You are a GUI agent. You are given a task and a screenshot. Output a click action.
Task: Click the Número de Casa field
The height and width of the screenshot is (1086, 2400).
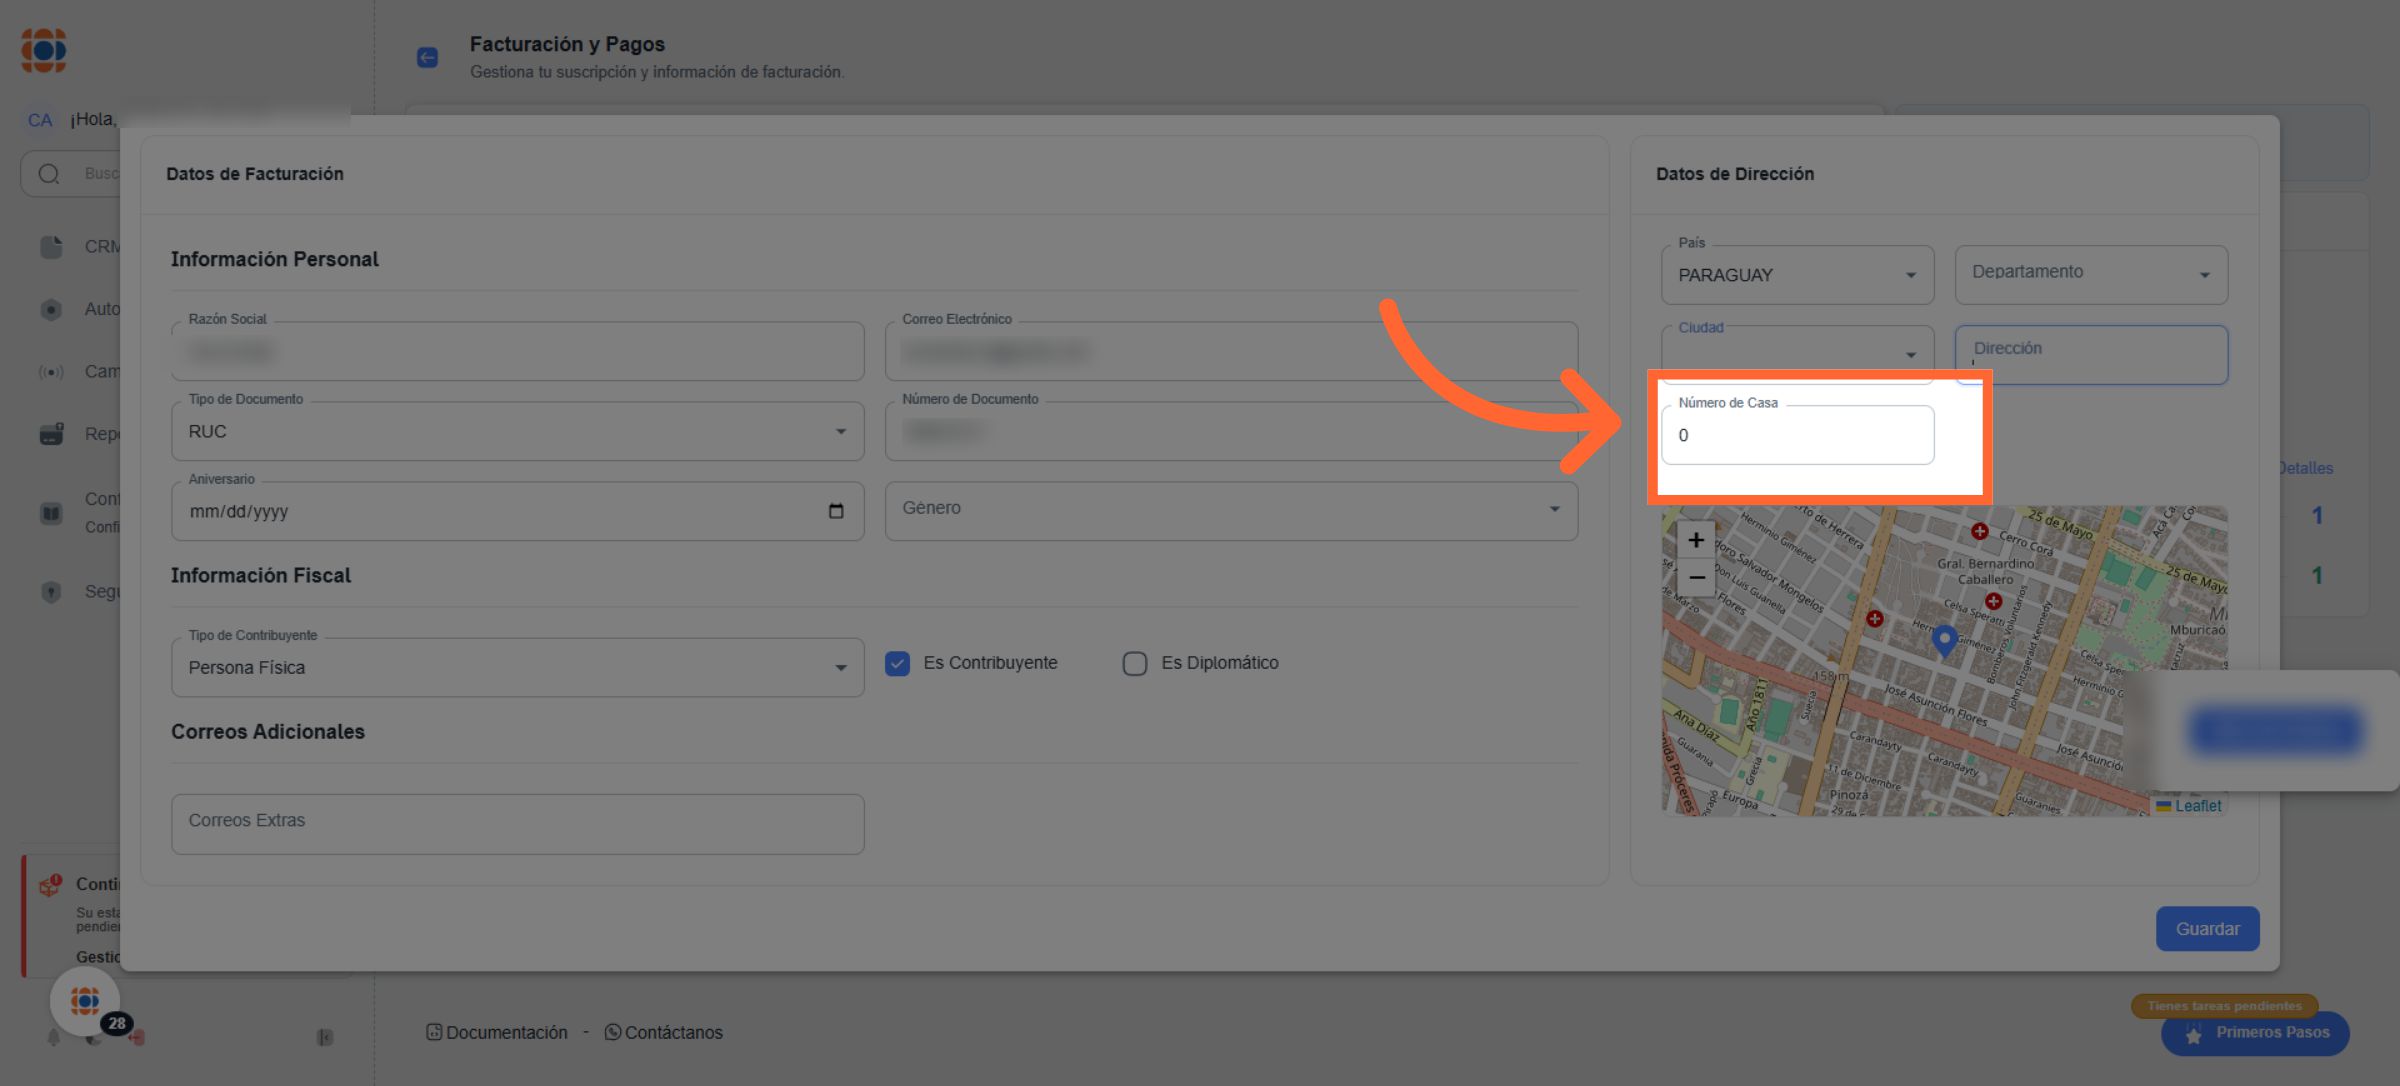tap(1796, 436)
